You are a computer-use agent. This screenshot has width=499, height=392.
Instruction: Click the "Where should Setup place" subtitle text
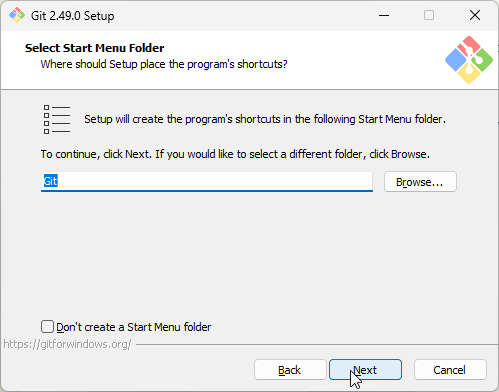point(164,64)
